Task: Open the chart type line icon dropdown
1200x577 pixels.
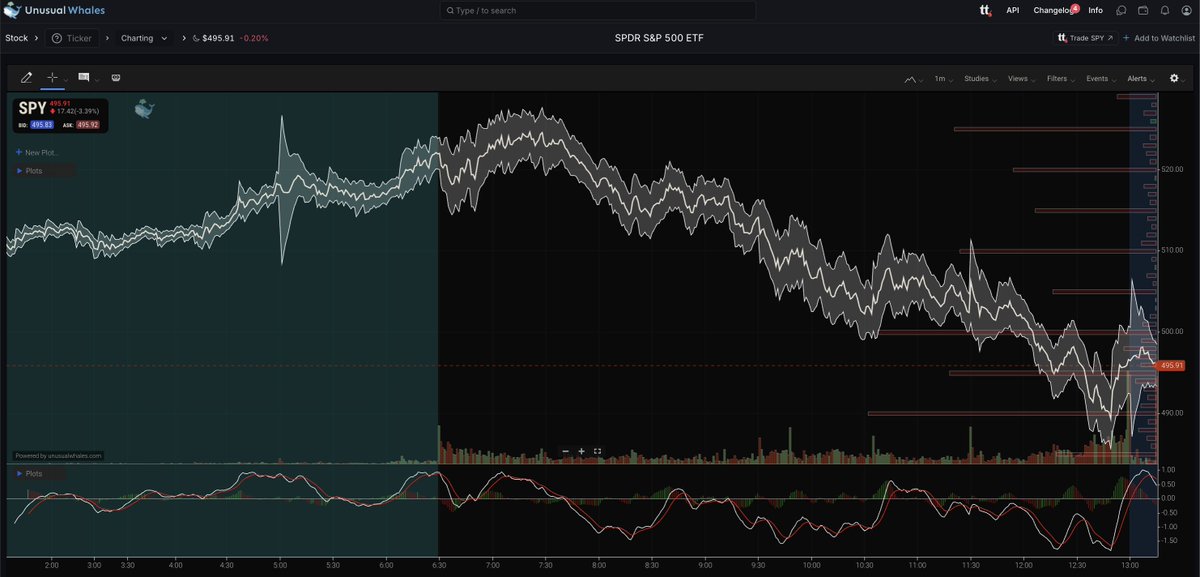Action: click(914, 78)
